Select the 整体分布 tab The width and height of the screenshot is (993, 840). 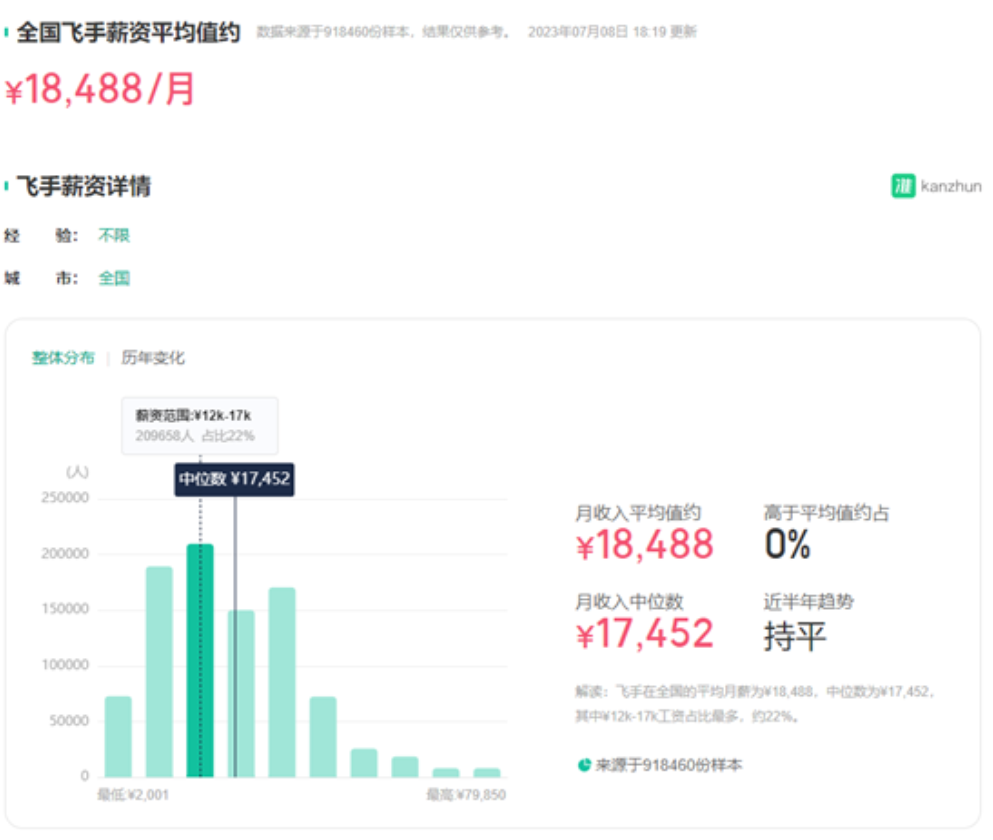point(63,358)
